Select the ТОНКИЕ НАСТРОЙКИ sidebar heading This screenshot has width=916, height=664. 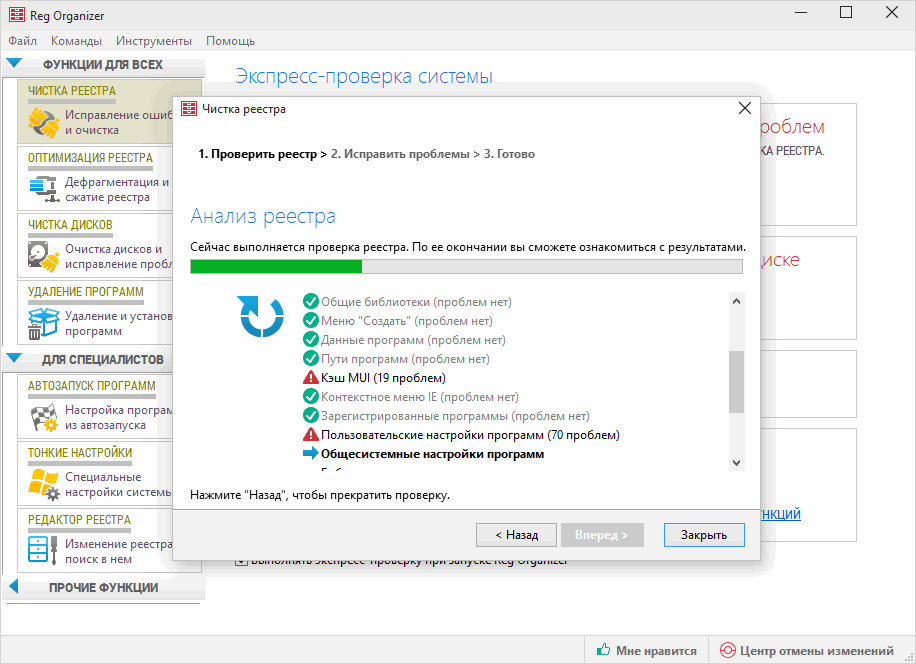pyautogui.click(x=80, y=453)
